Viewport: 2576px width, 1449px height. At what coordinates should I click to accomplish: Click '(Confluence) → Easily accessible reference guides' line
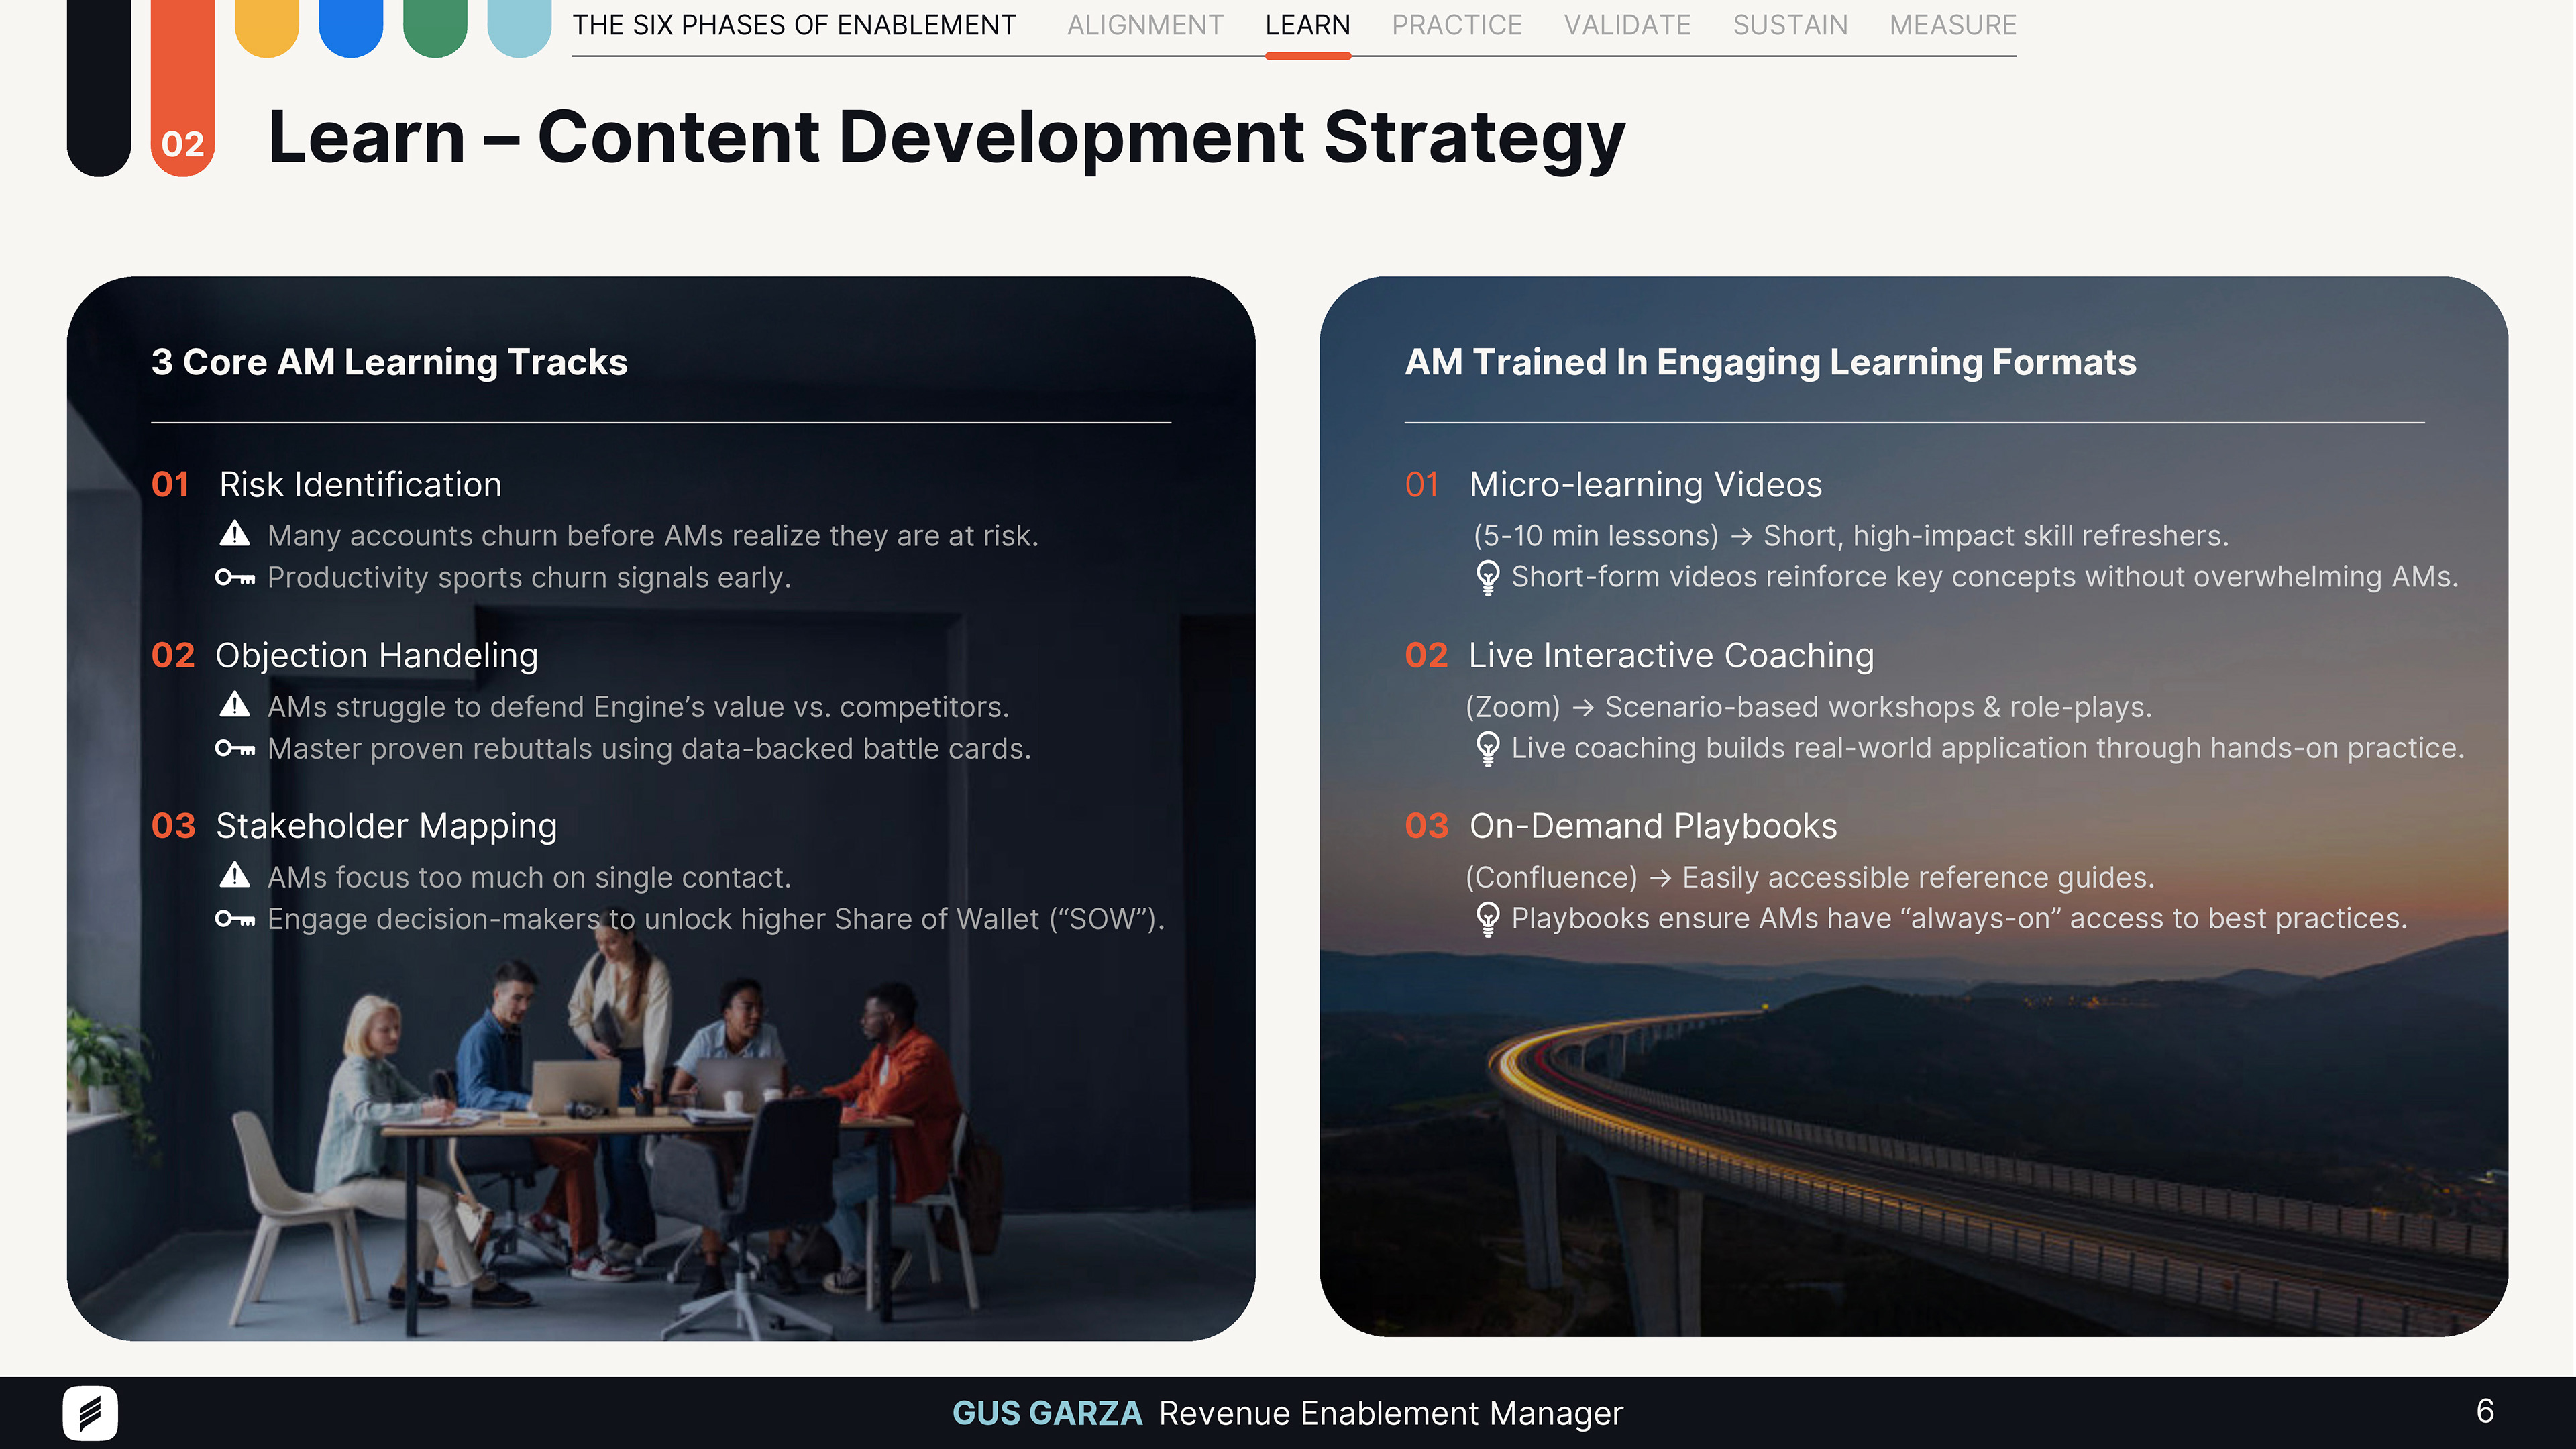click(x=1810, y=877)
